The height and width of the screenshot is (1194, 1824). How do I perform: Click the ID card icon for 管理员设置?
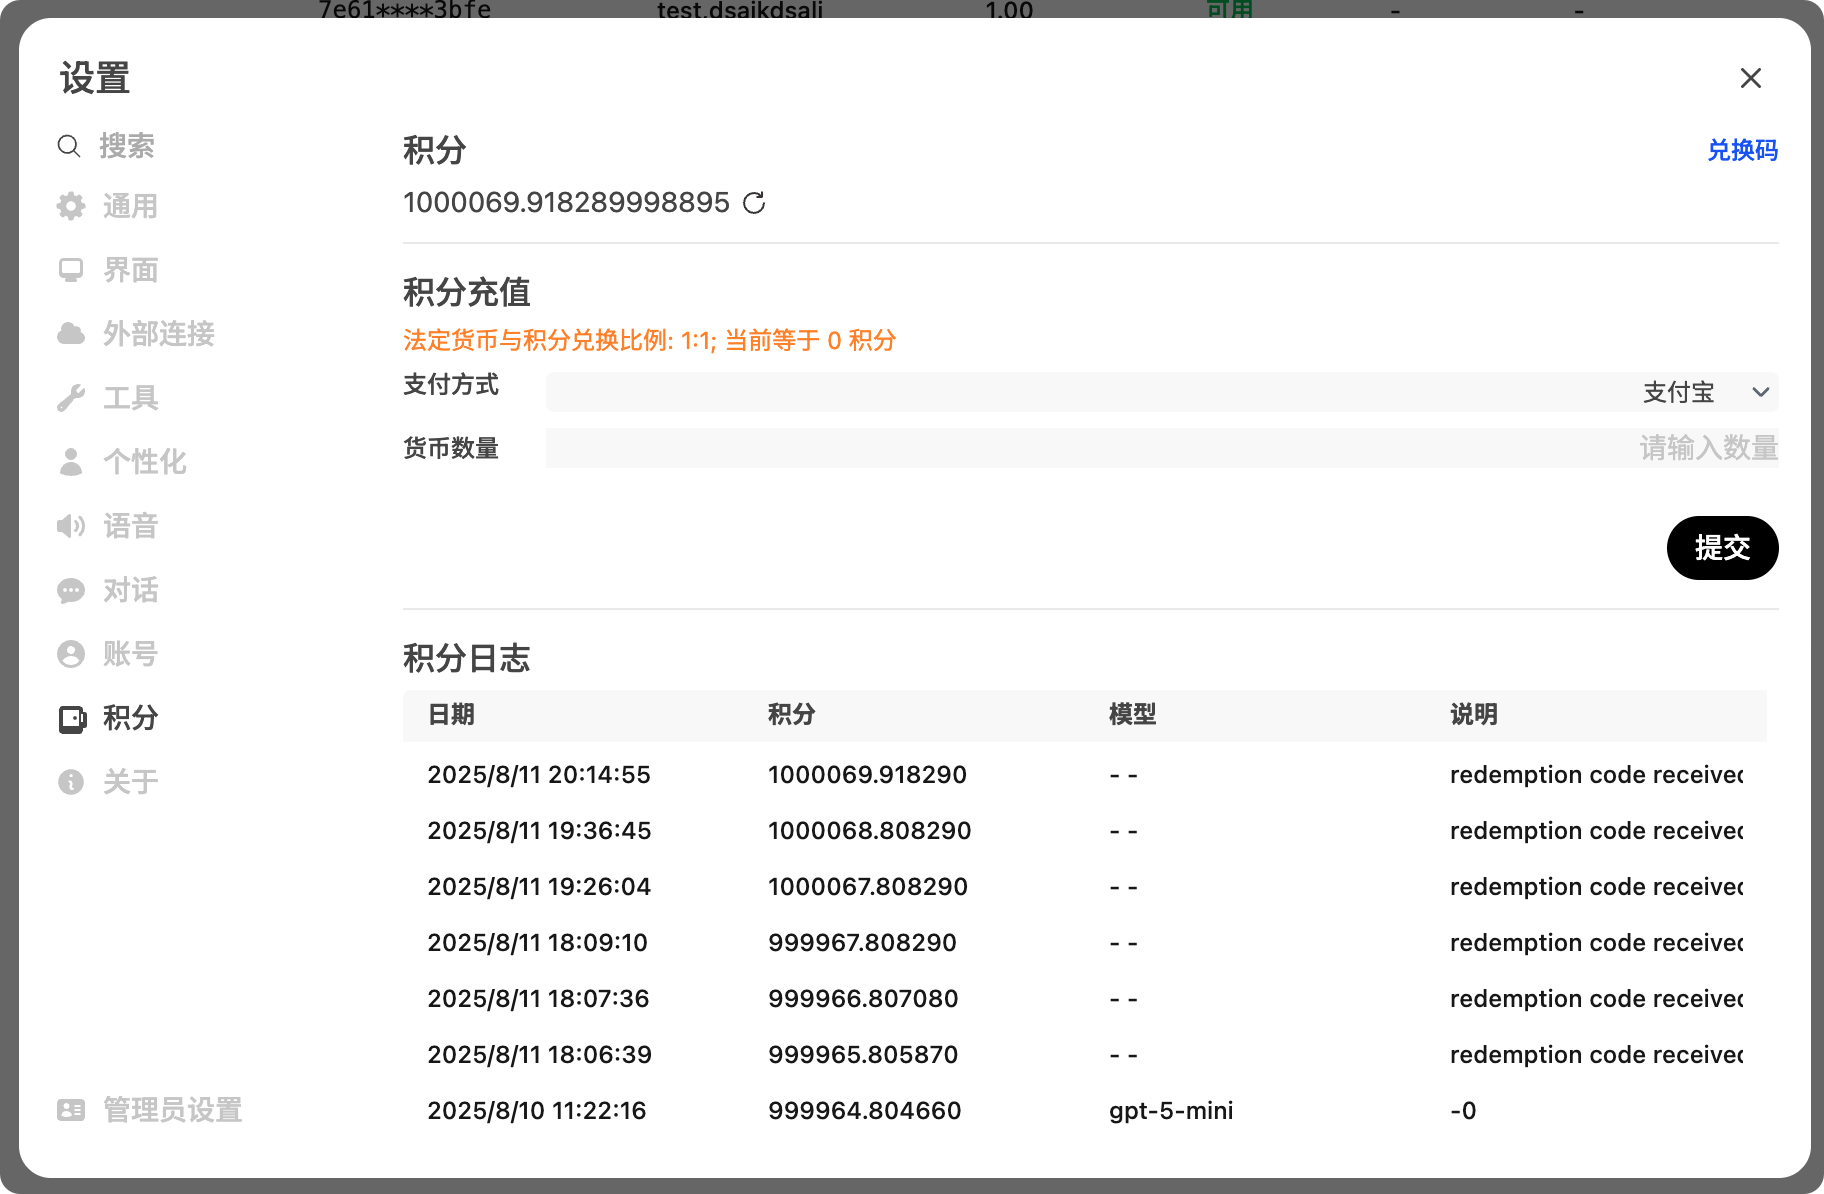71,1110
